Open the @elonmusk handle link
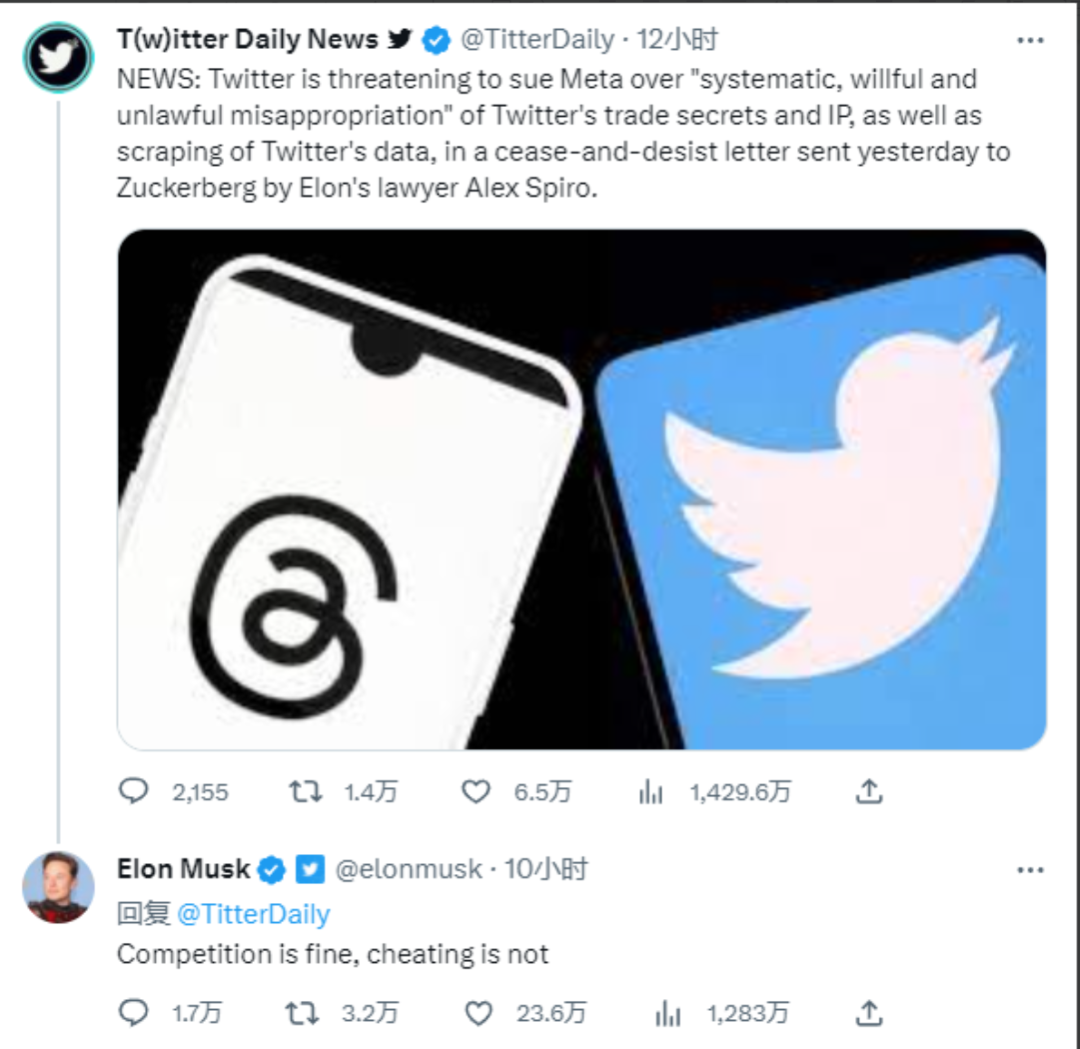1080x1049 pixels. pos(408,869)
